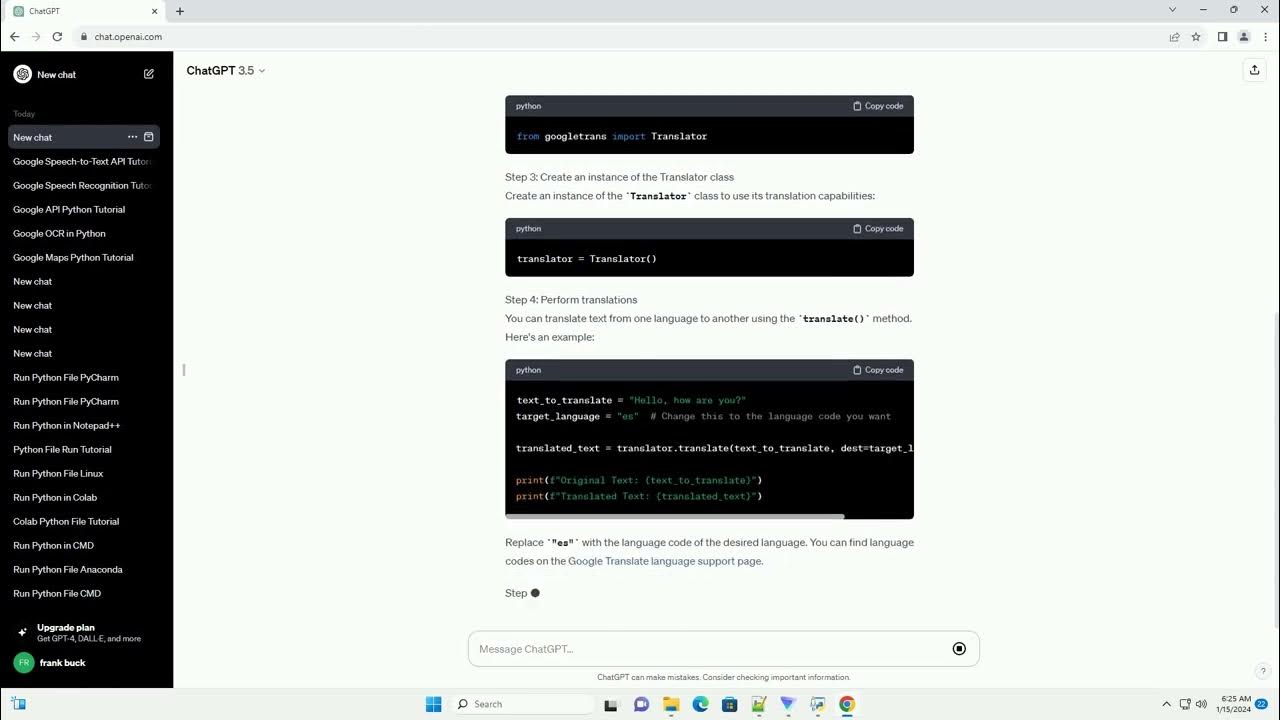Open the clock and date in taskbar
The width and height of the screenshot is (1280, 720).
[x=1235, y=704]
